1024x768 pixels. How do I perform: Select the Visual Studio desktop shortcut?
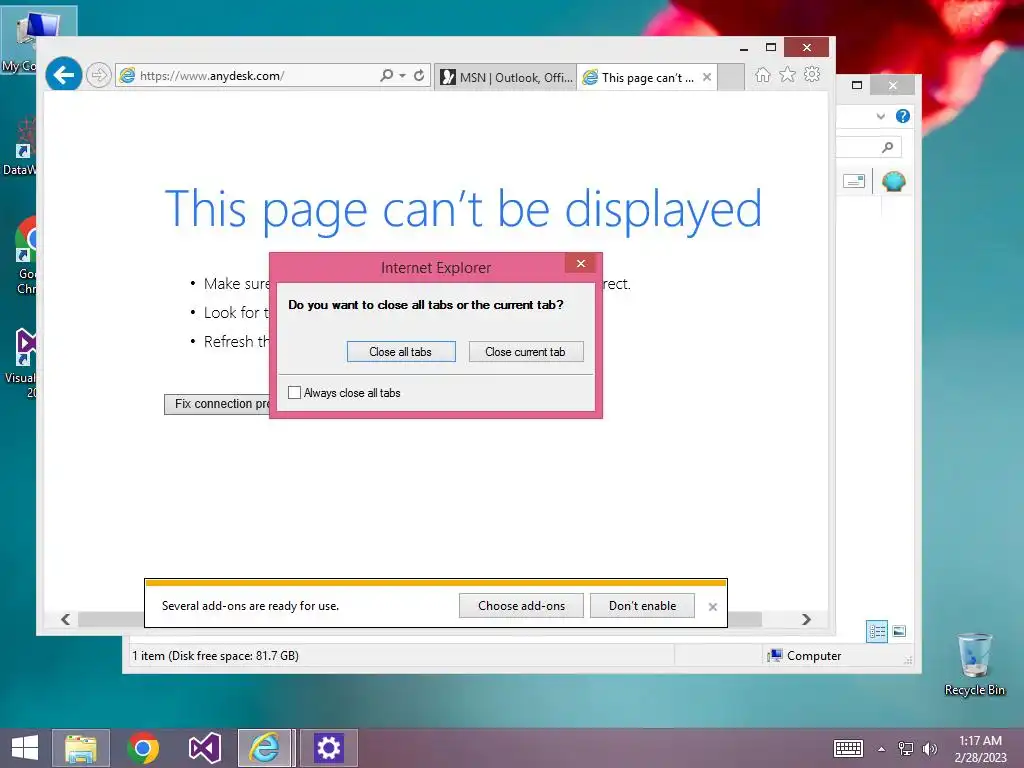[22, 363]
